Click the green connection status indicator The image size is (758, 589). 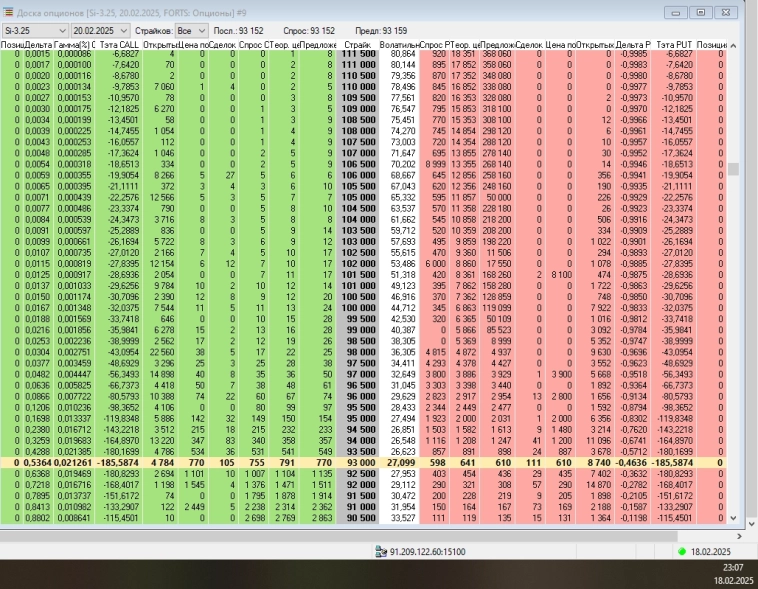coord(682,551)
